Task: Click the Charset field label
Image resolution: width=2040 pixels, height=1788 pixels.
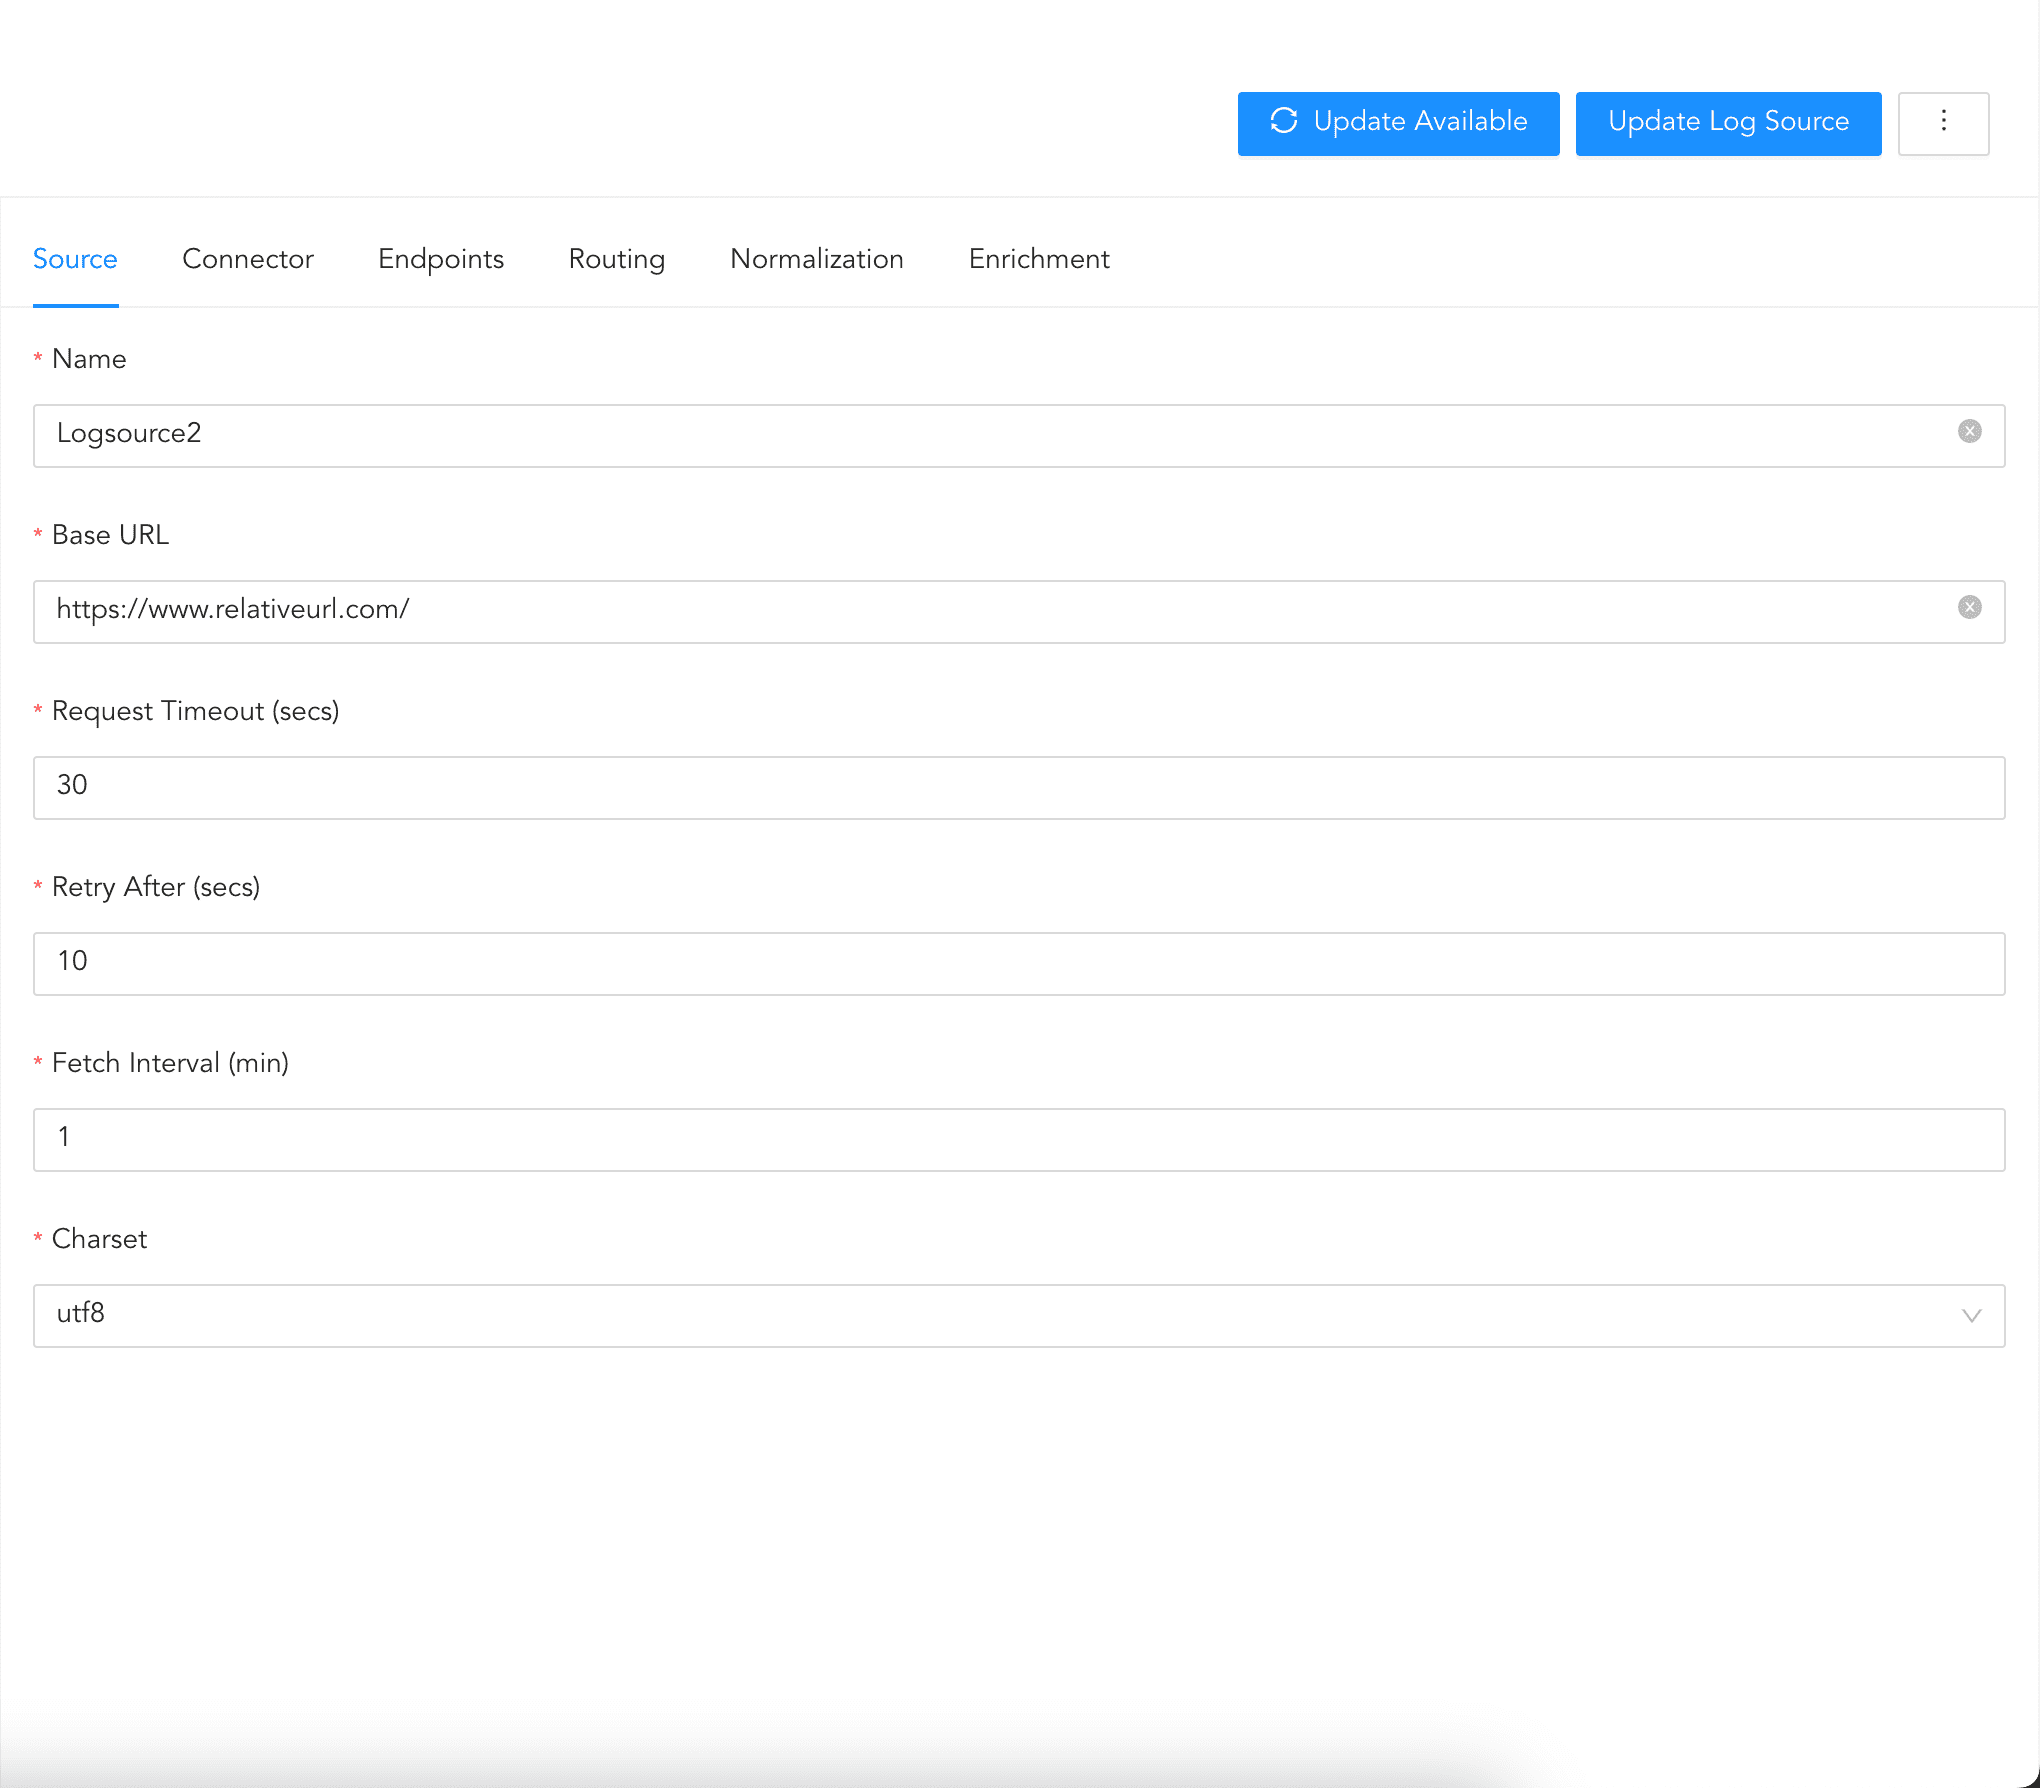Action: tap(99, 1239)
